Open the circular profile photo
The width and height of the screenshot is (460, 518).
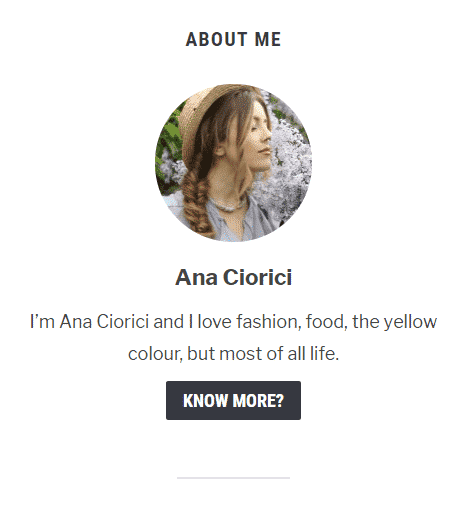click(234, 163)
